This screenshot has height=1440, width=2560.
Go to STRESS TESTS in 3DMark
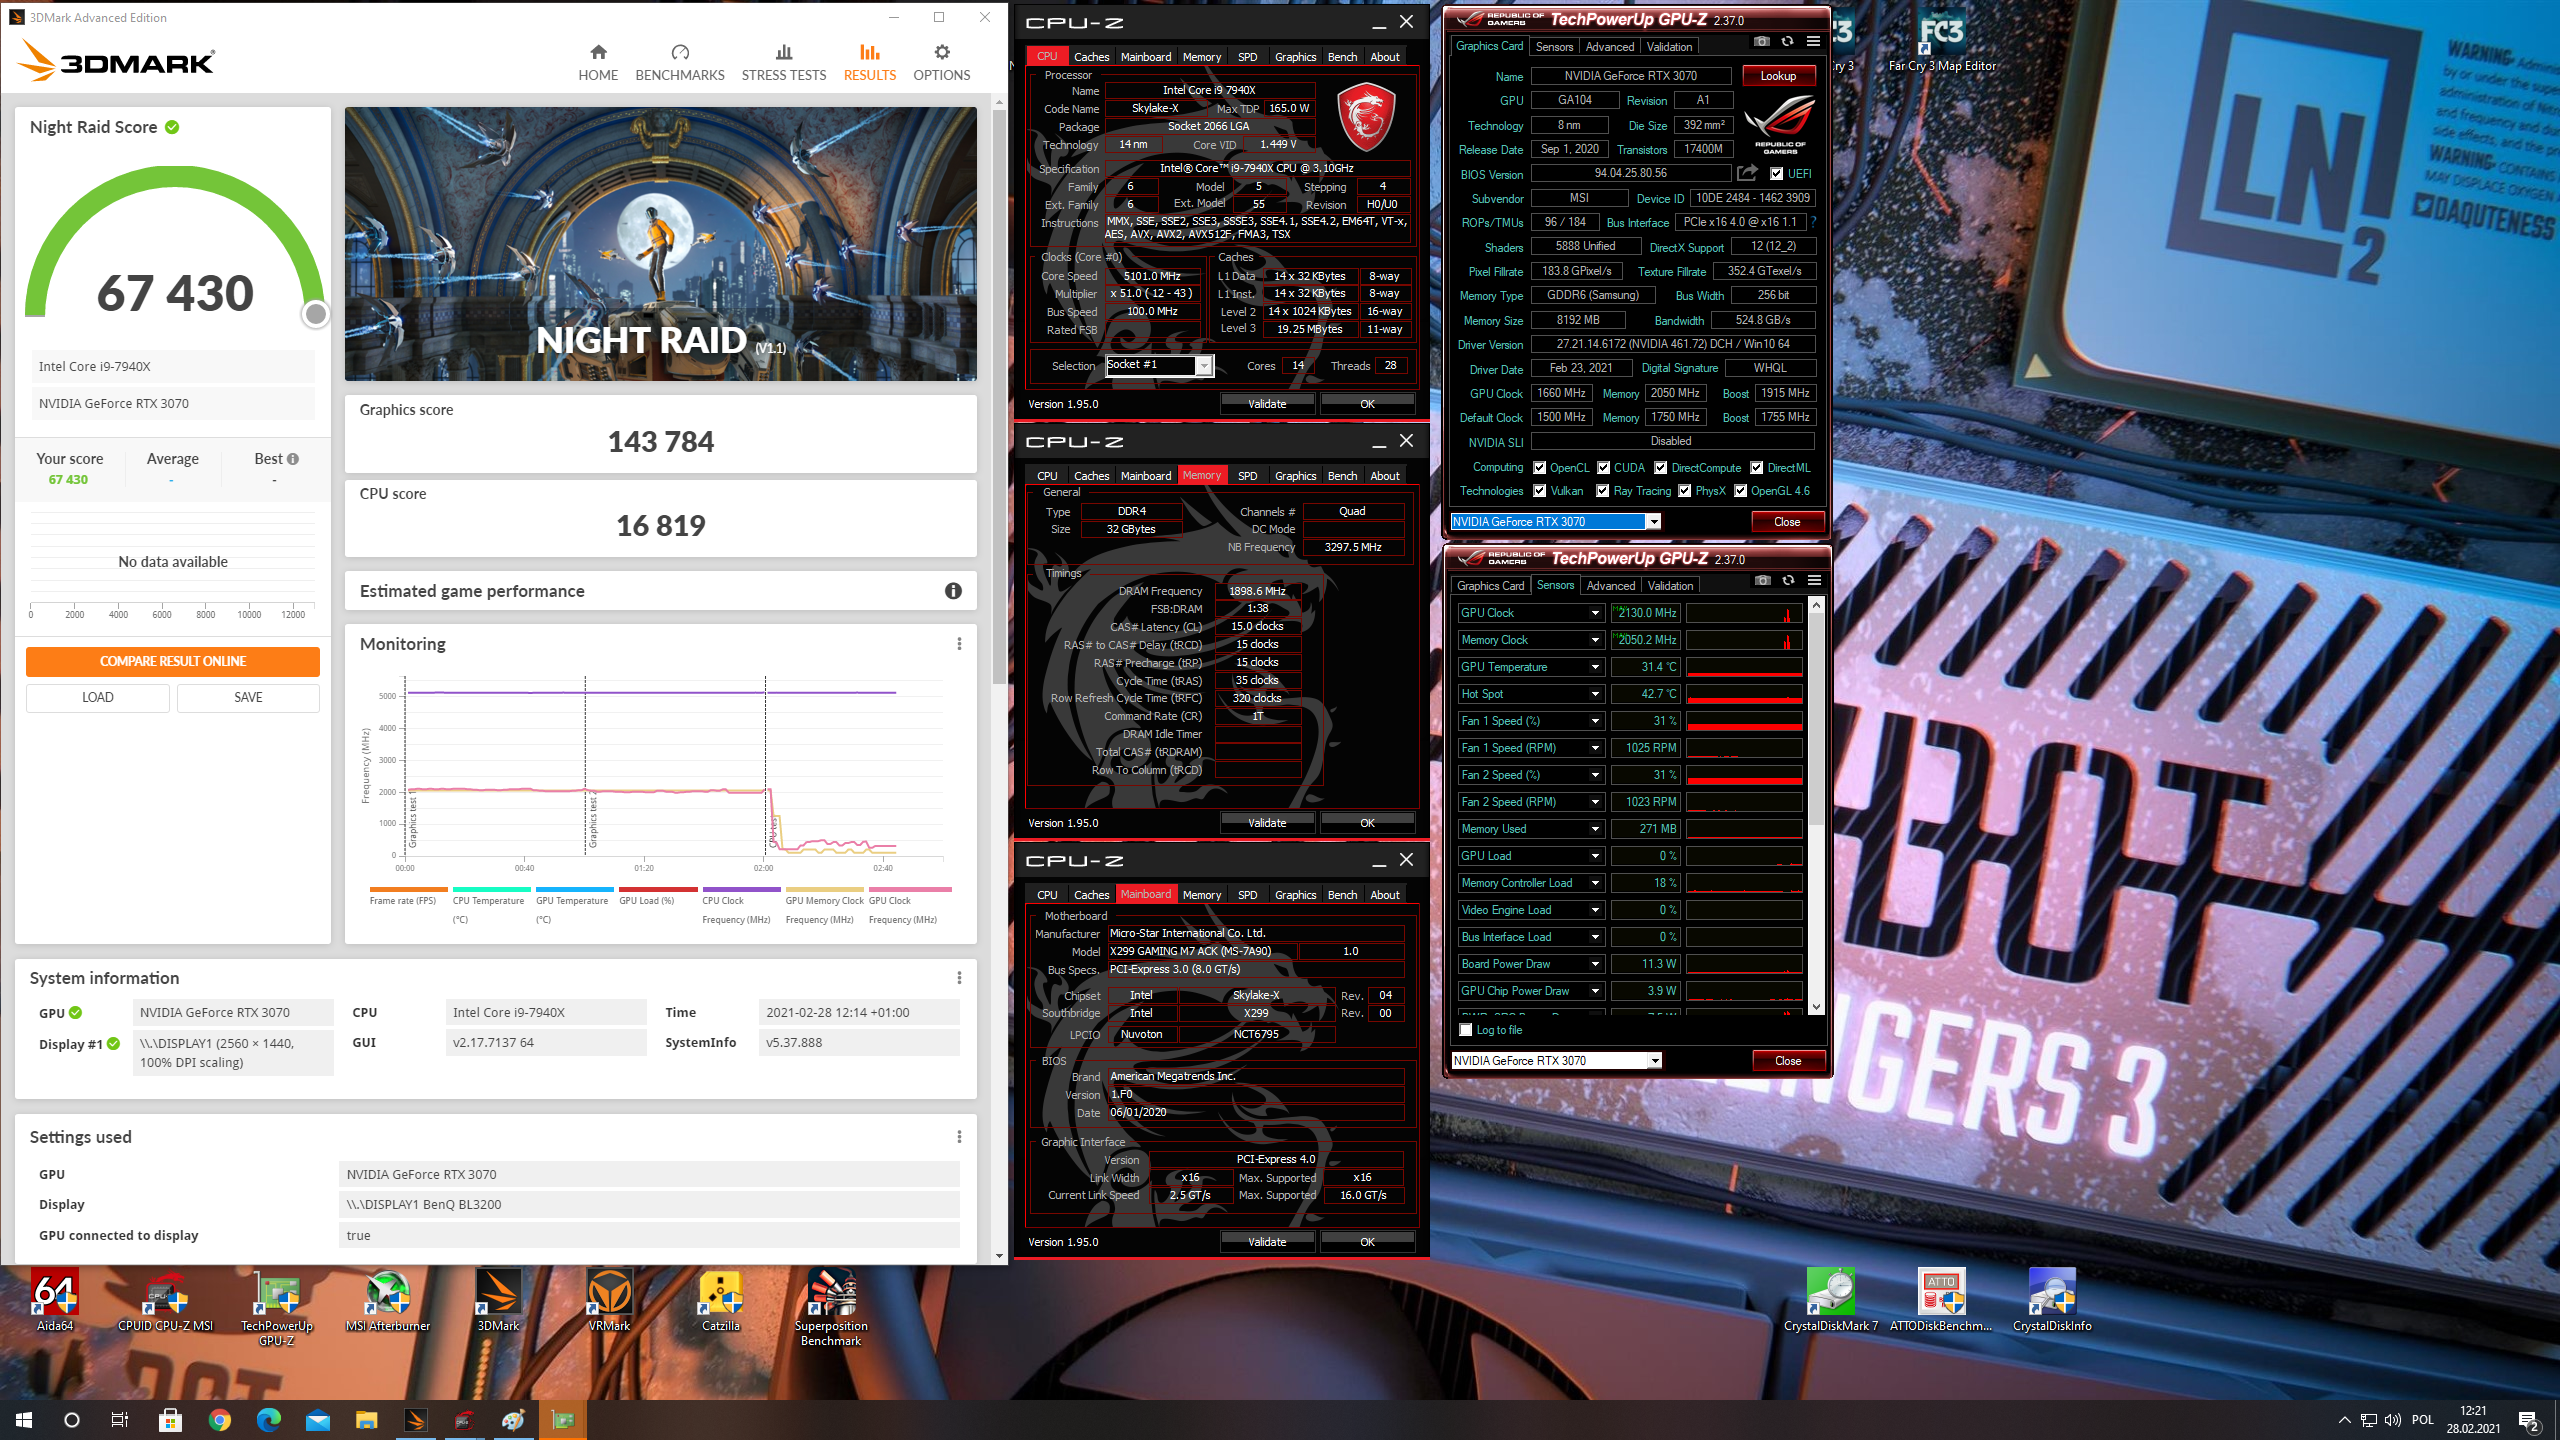coord(784,62)
